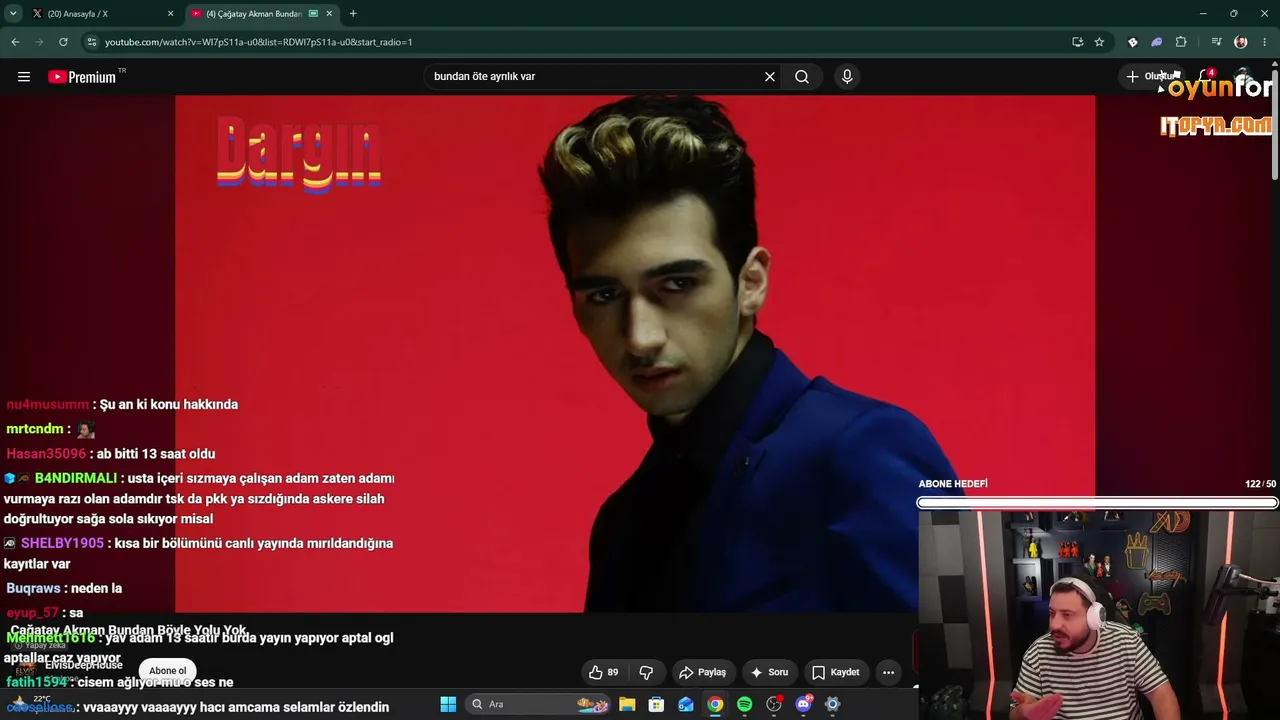View site information icon in address bar
1280x720 pixels.
tap(92, 42)
